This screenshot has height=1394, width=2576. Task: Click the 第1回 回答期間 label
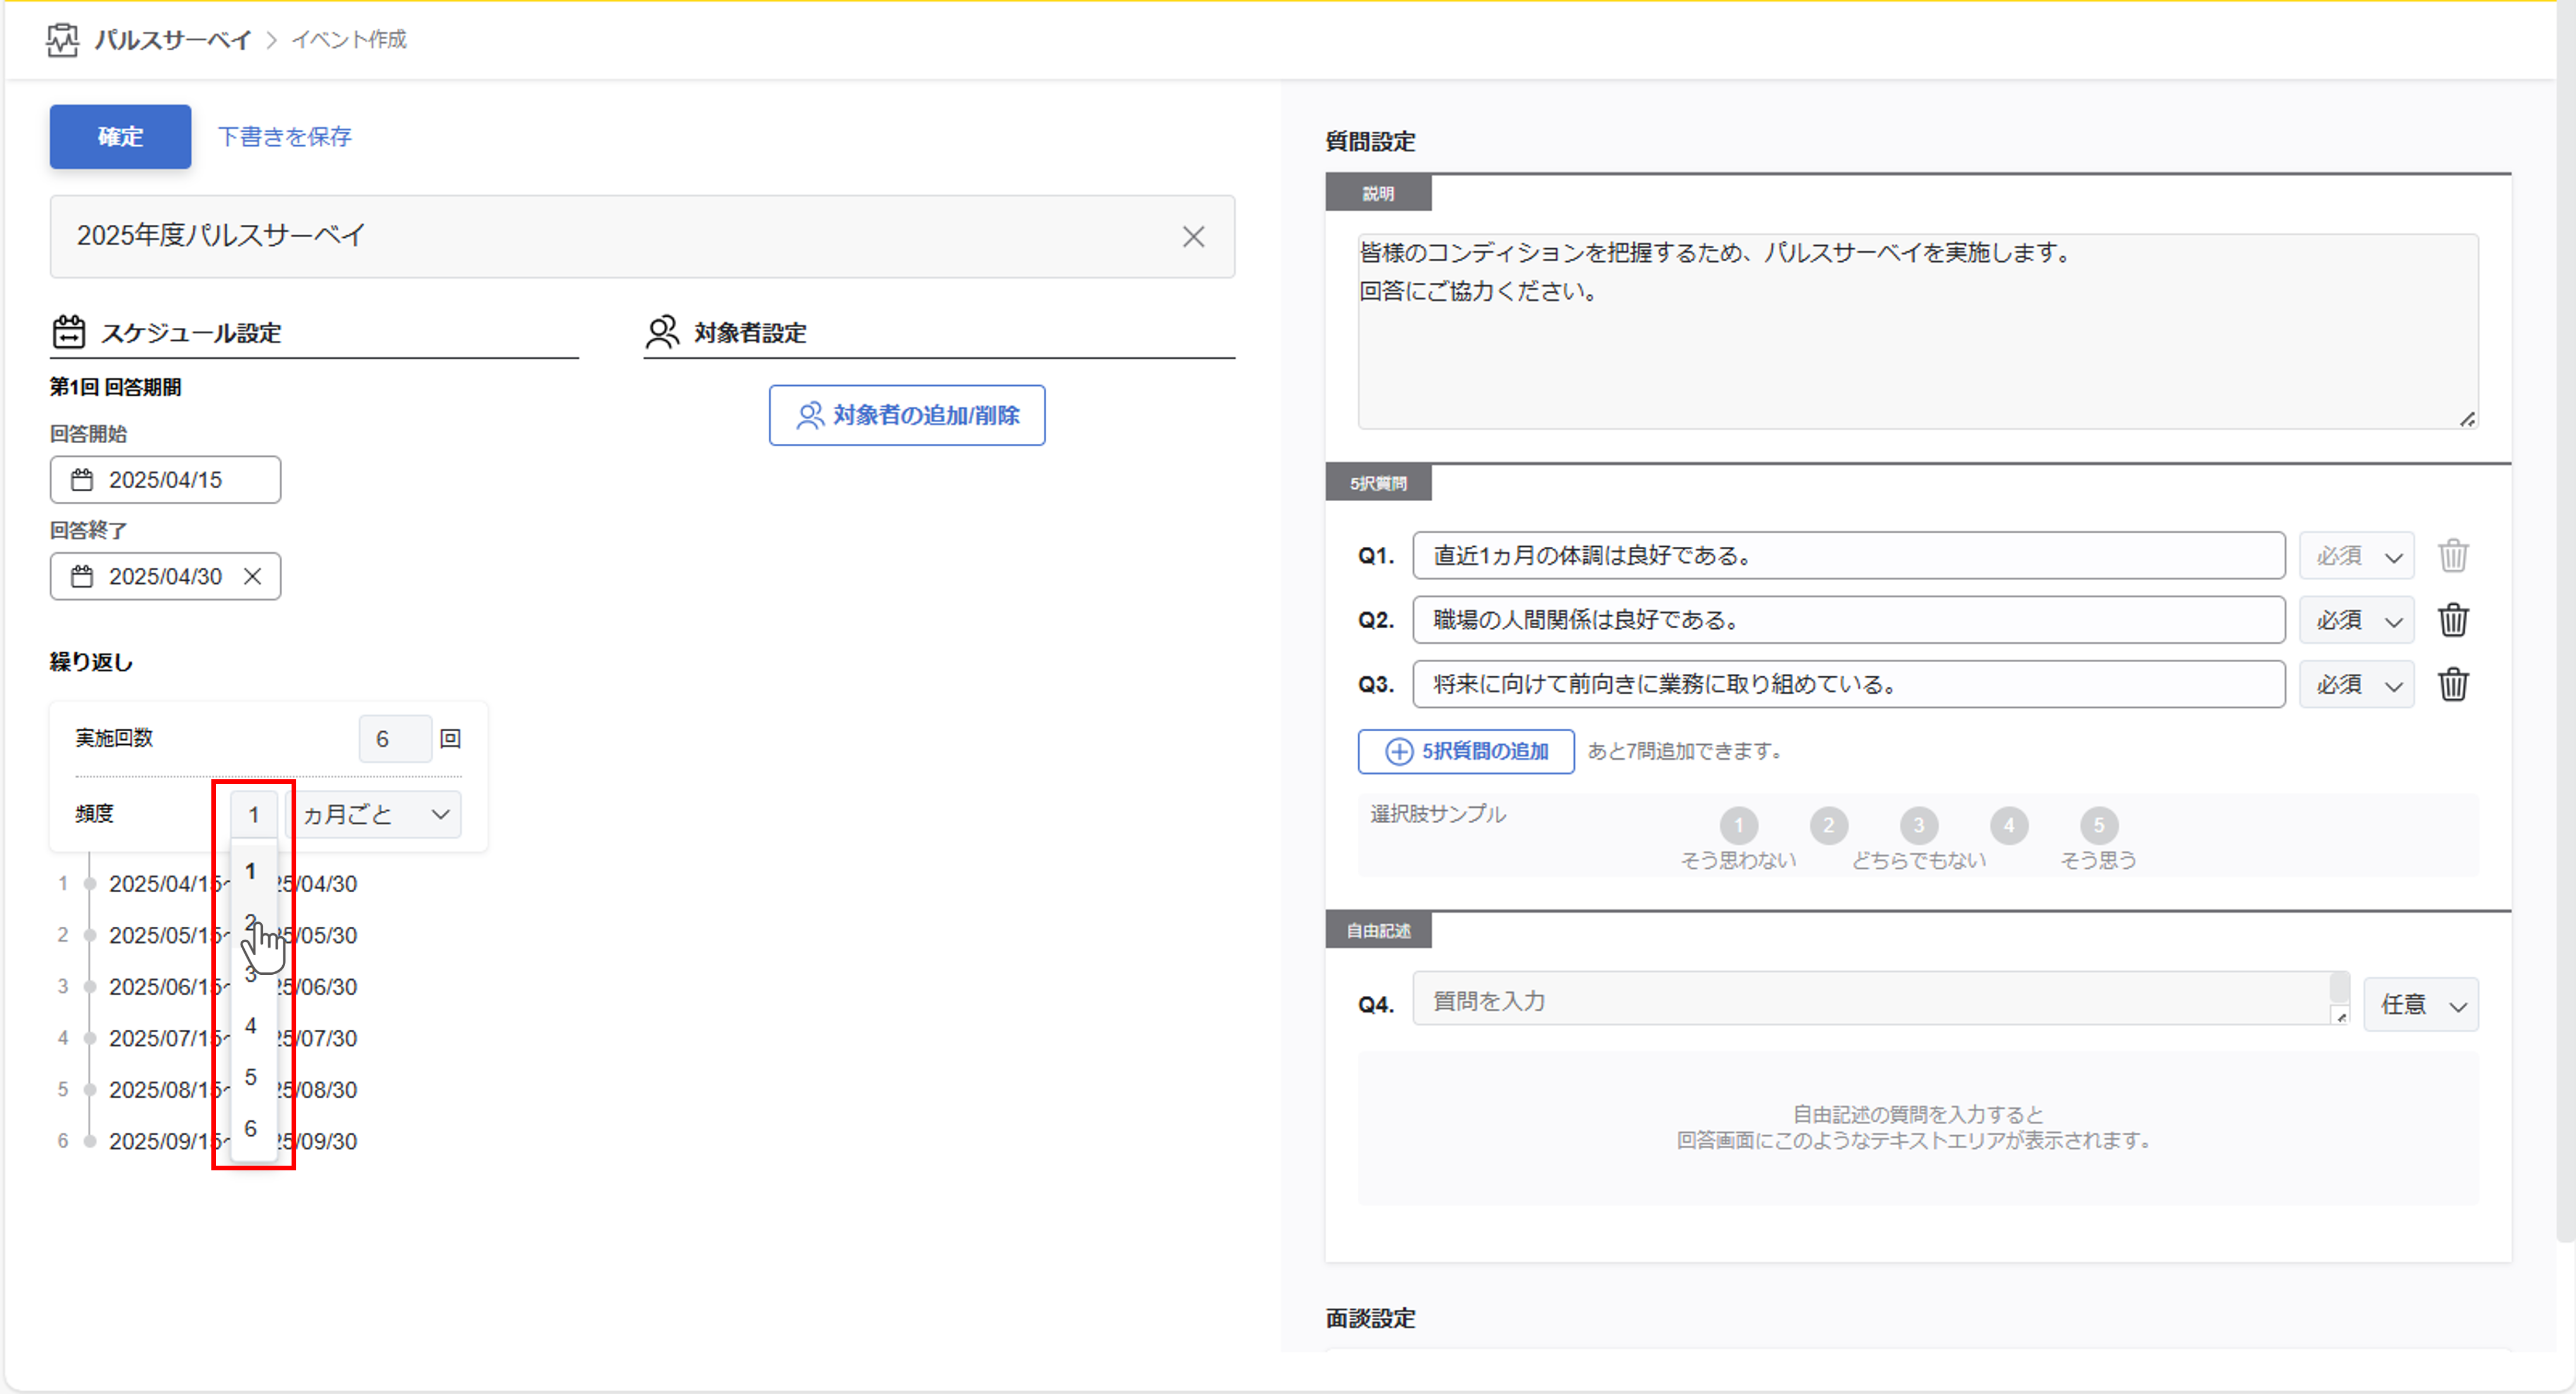click(x=115, y=388)
